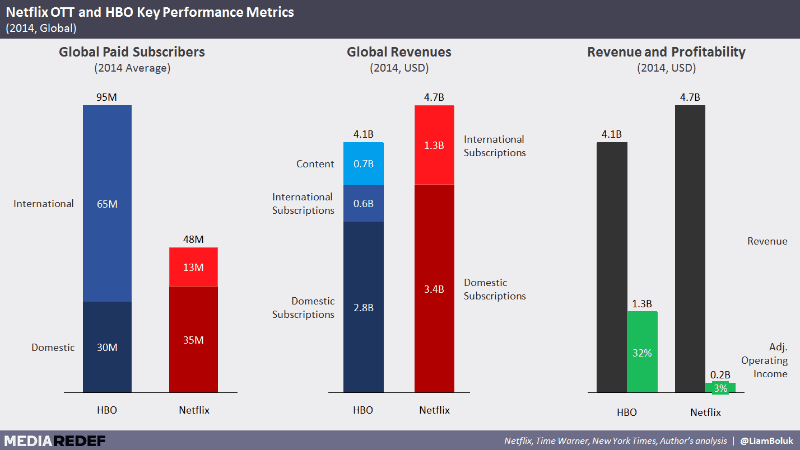Click the '(2014, USD)' subheading under Revenue and Profitability
This screenshot has width=800, height=450.
[666, 68]
